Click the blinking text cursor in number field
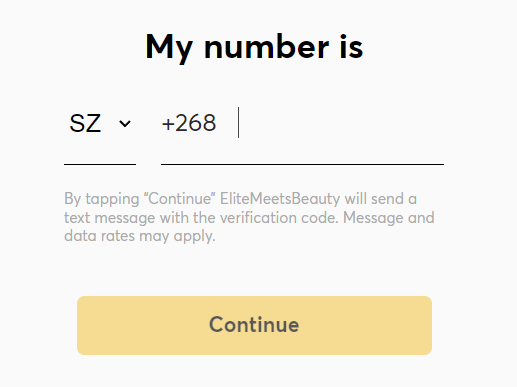517x387 pixels. tap(239, 122)
